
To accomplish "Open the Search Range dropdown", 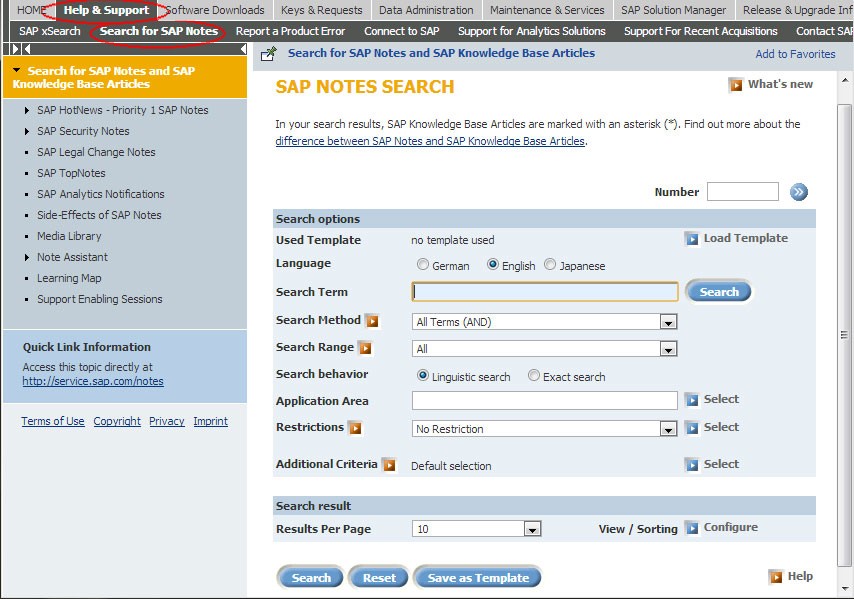I will pos(668,349).
